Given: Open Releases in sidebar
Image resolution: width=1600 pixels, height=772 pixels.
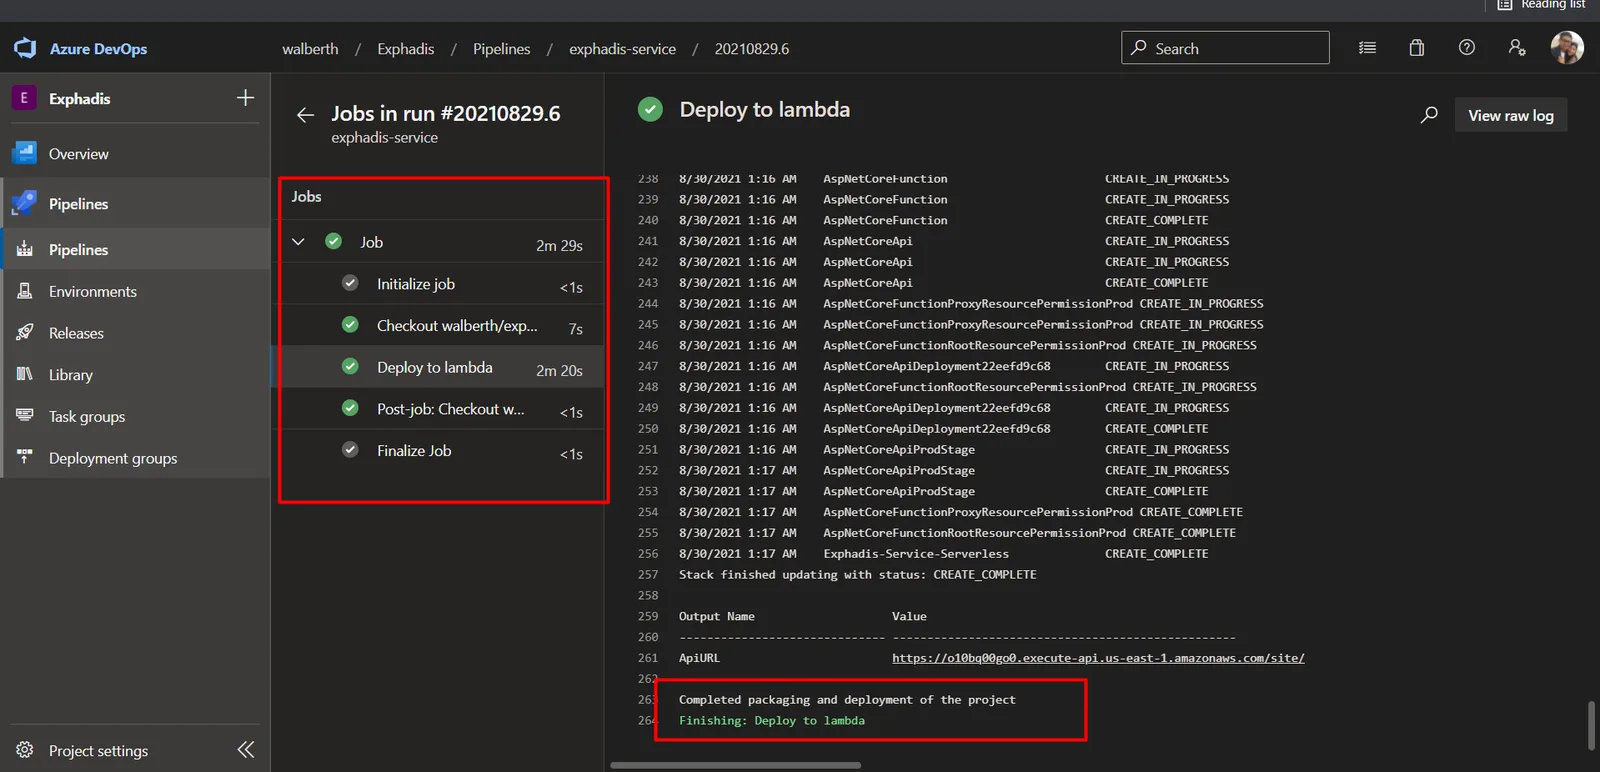Looking at the screenshot, I should (135, 333).
